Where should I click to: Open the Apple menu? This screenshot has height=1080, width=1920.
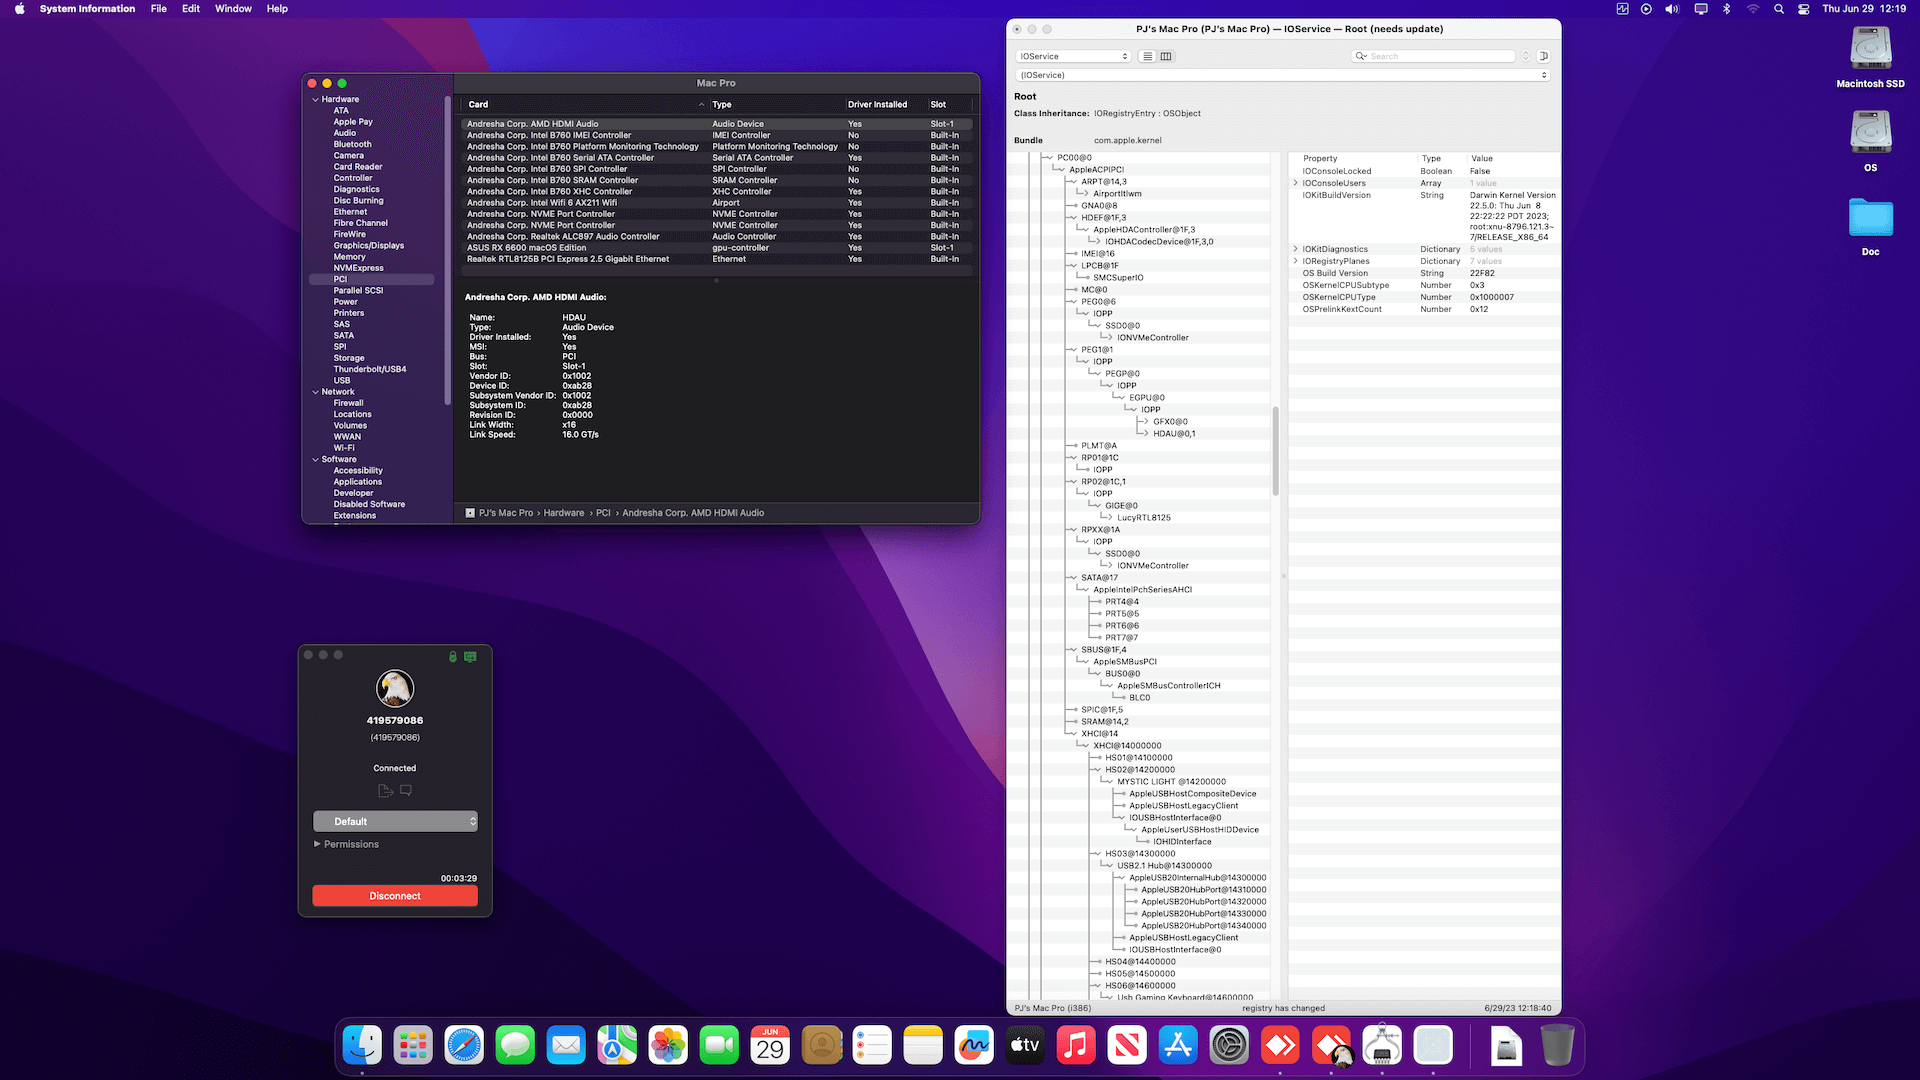tap(19, 9)
